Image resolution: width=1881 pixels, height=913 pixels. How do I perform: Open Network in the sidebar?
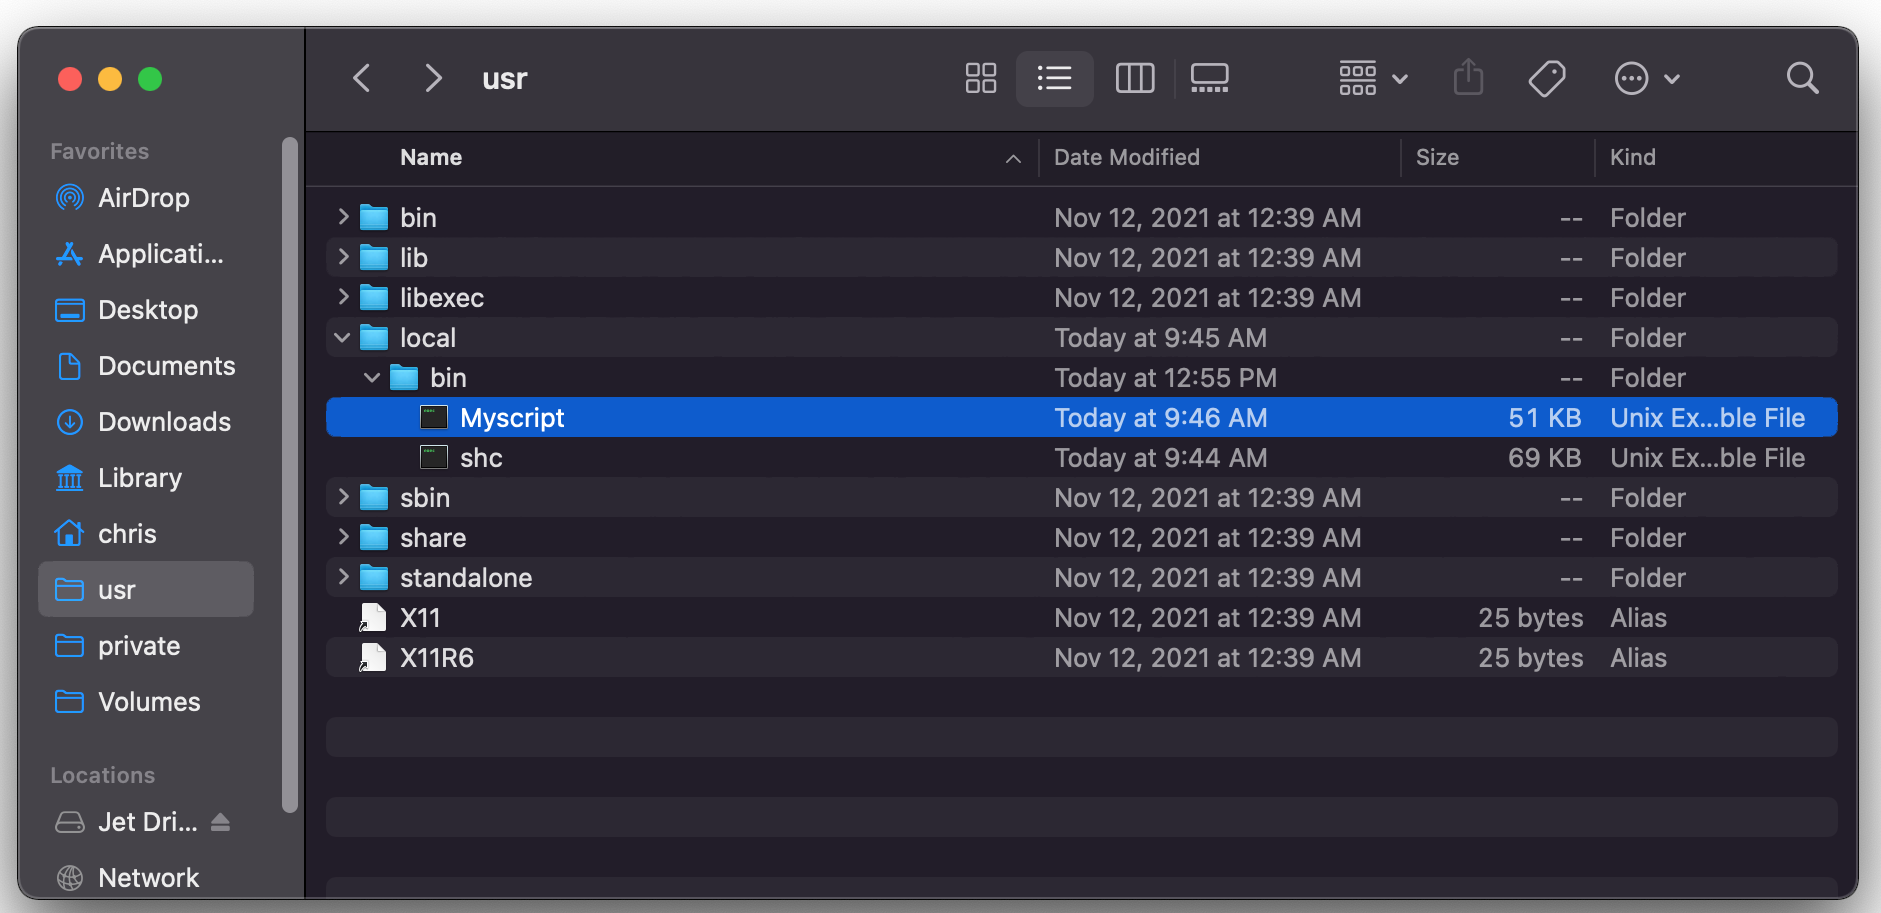click(146, 878)
